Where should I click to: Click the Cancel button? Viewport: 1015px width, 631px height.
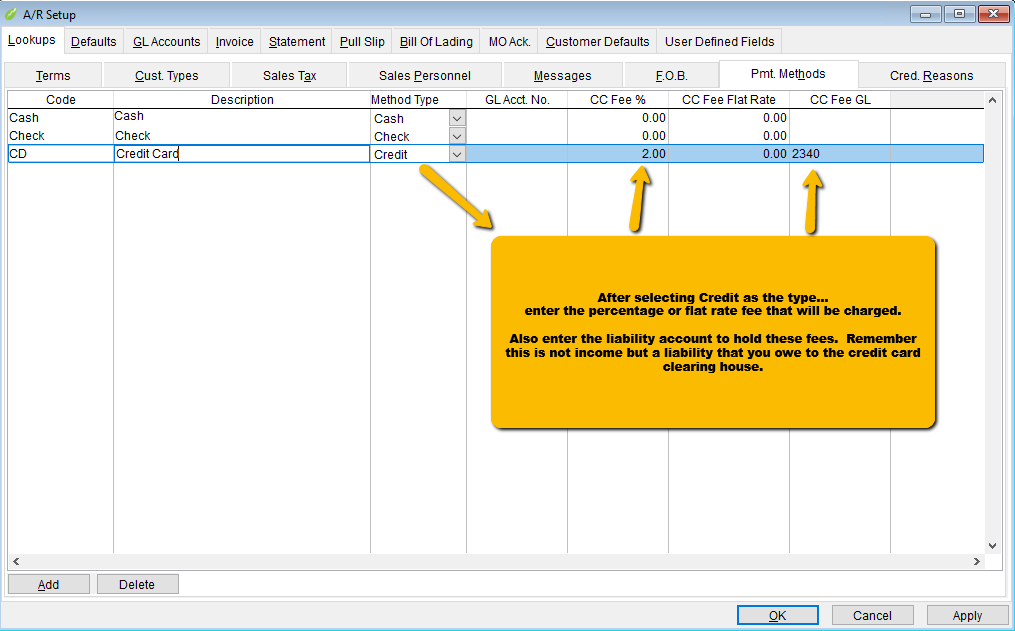[872, 616]
